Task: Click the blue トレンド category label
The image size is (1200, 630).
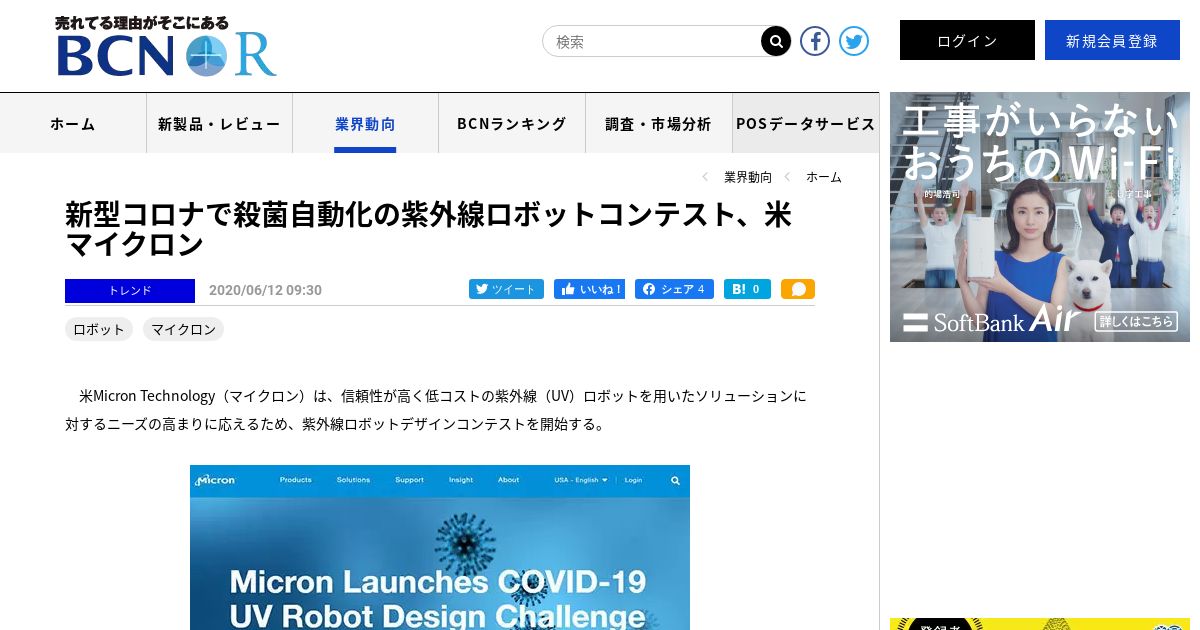Action: (130, 291)
